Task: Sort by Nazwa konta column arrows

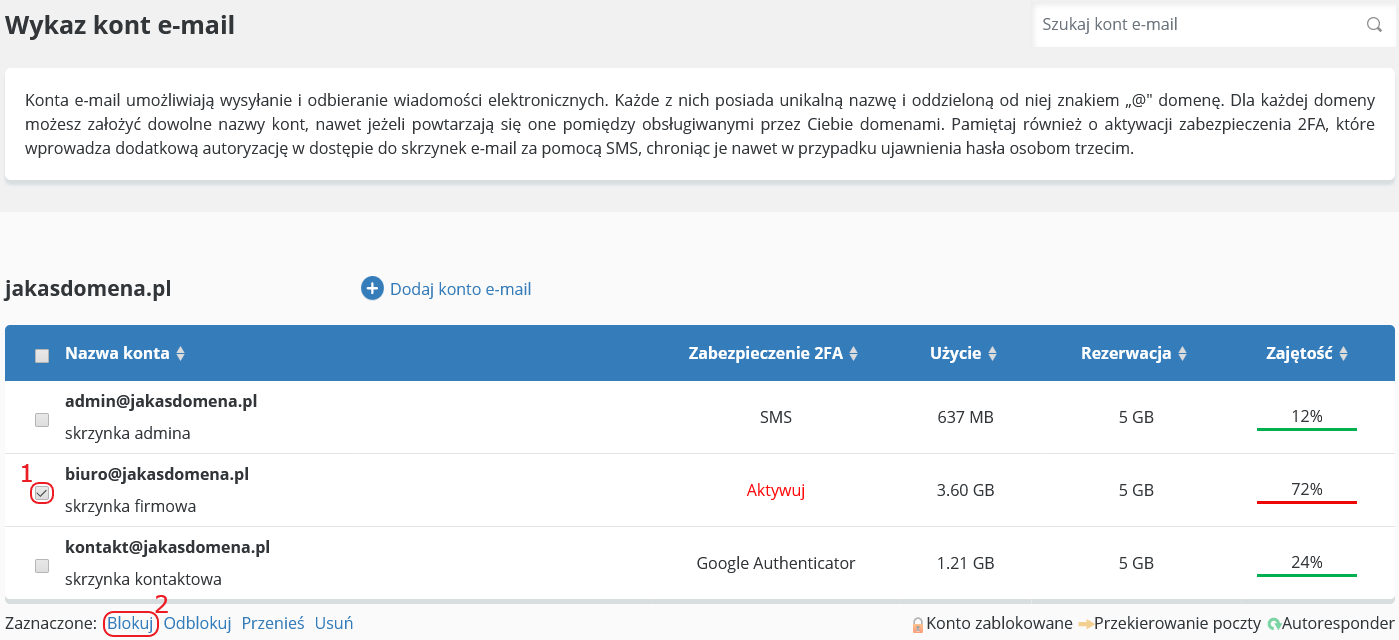Action: click(x=180, y=354)
